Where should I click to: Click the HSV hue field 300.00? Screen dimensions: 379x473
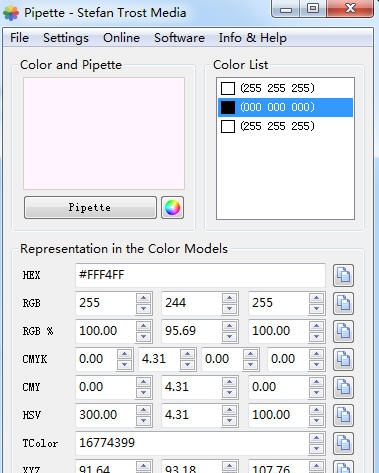click(x=106, y=415)
